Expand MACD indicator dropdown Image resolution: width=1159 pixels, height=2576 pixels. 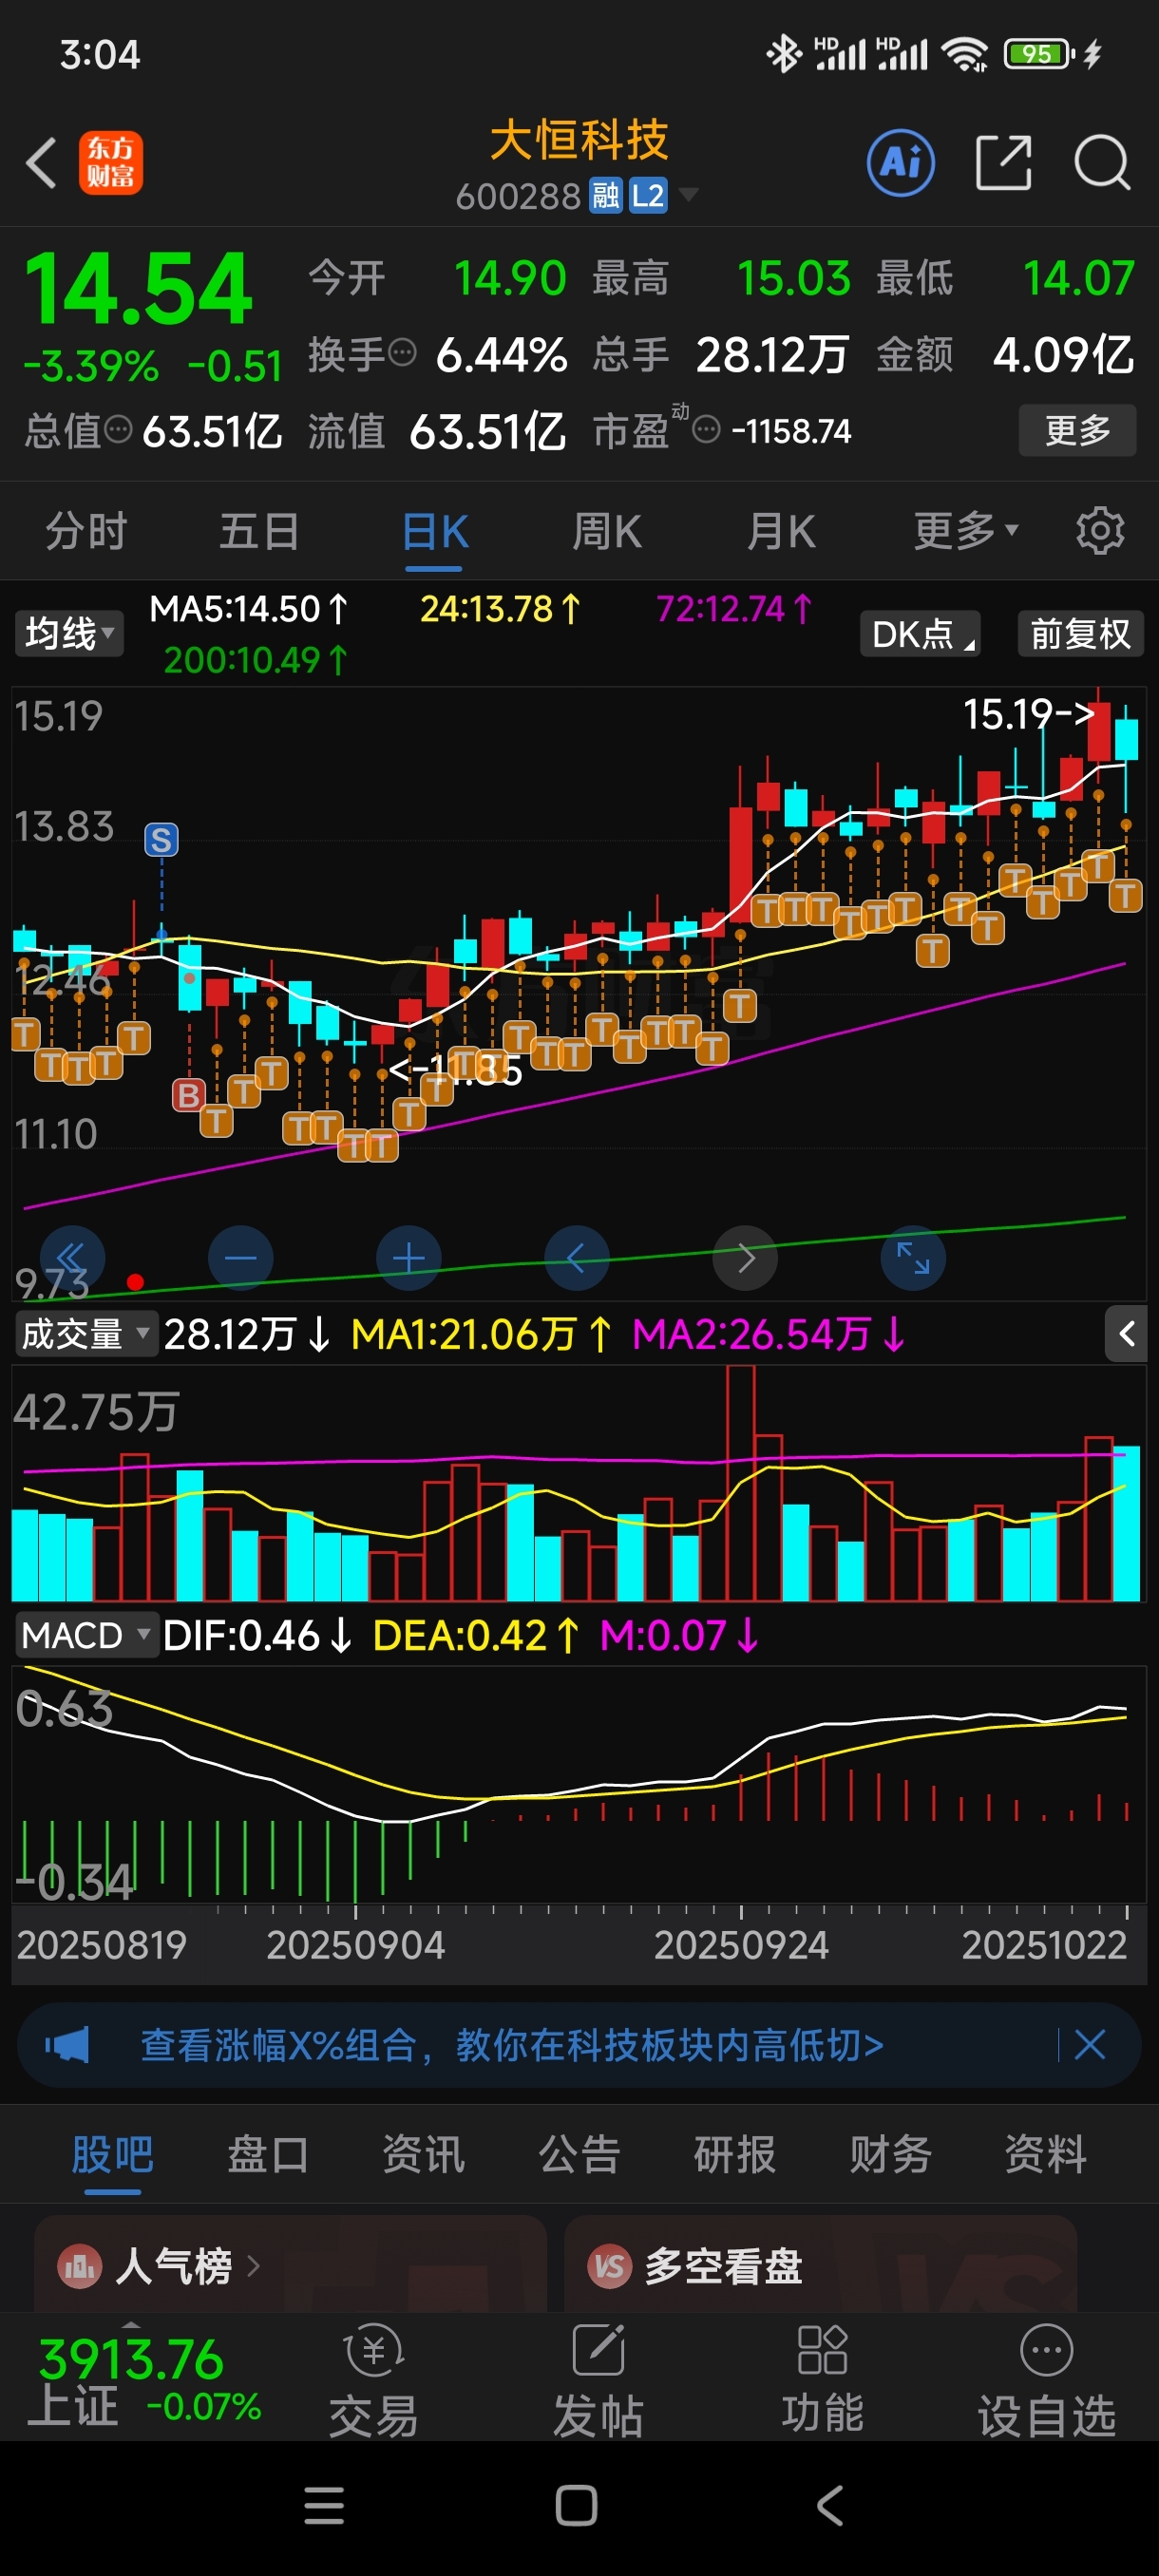[86, 1636]
